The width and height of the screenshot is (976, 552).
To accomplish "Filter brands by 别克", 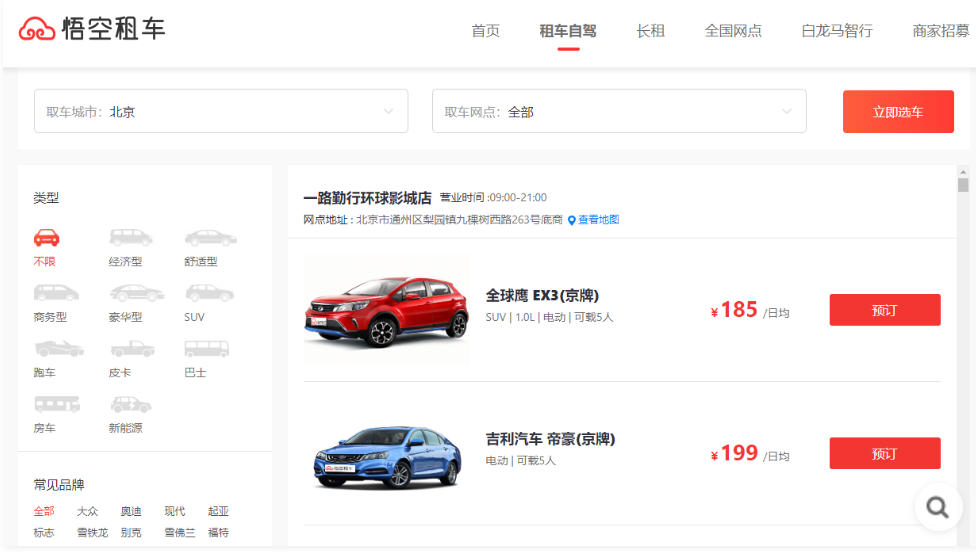I will tap(131, 533).
